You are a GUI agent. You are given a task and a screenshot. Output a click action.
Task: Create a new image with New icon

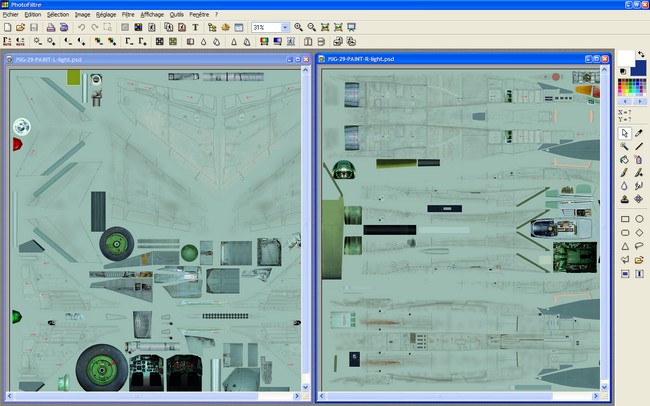click(x=7, y=27)
